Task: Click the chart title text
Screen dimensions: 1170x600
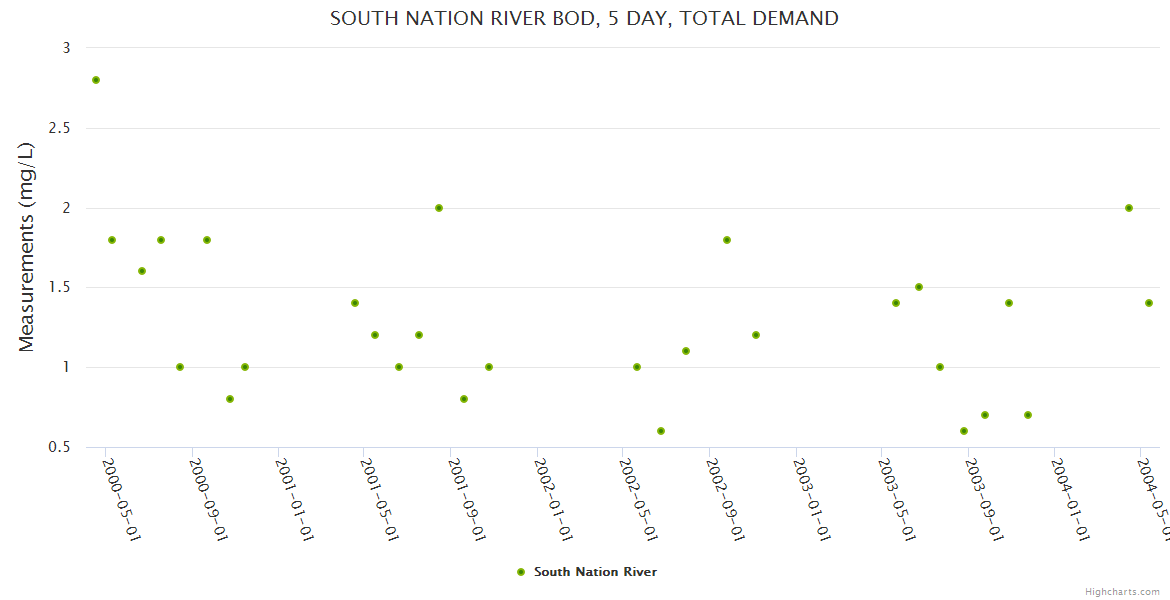Action: 584,18
